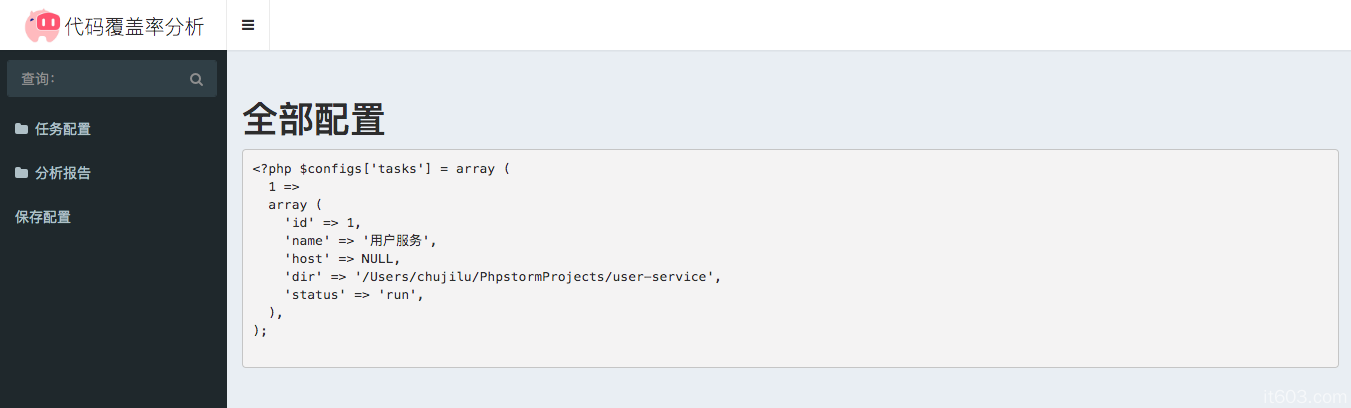Click the it603.com watermark text
The width and height of the screenshot is (1351, 408).
pos(1304,397)
